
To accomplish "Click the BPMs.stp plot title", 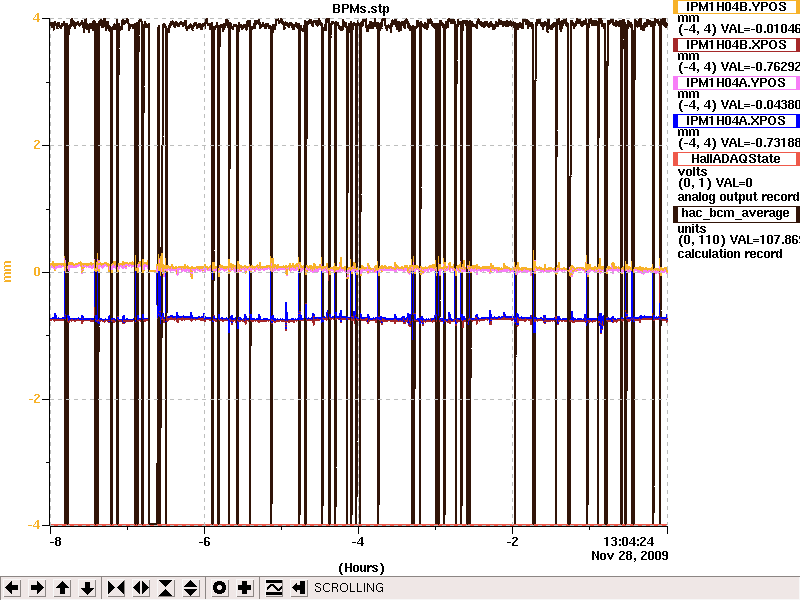I will 361,9.
